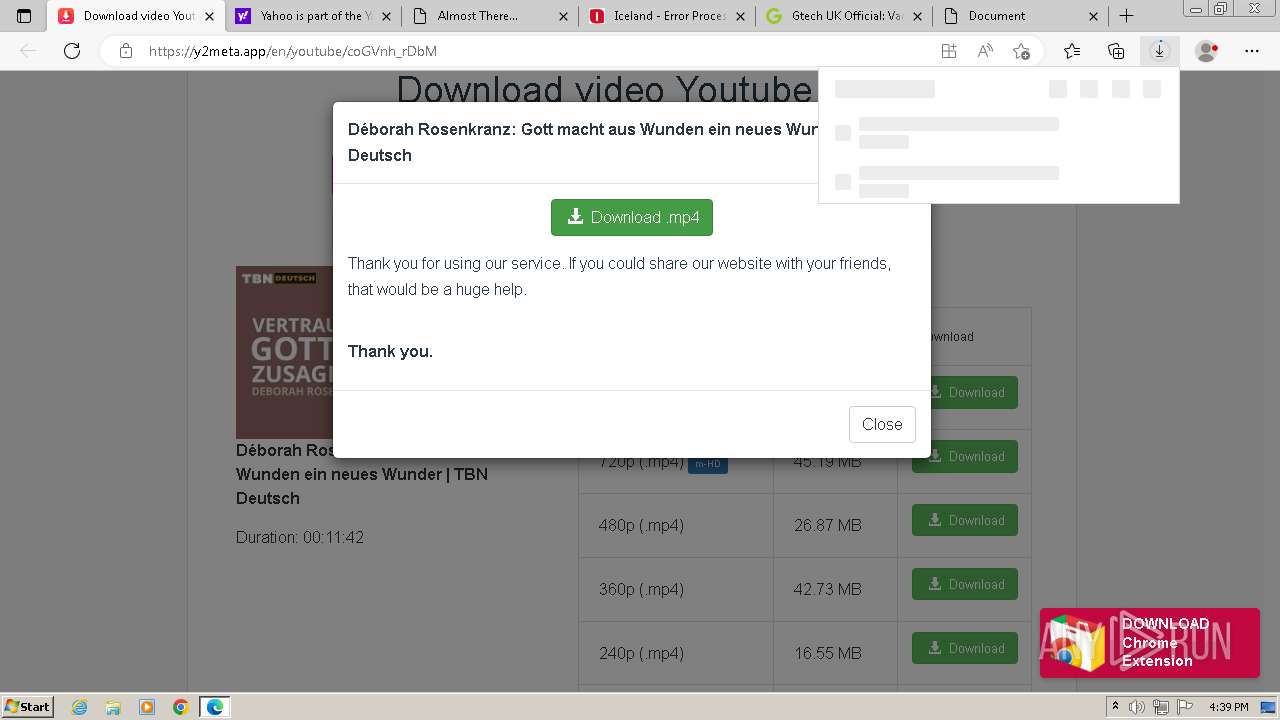
Task: Close the Document tab
Action: click(1094, 16)
